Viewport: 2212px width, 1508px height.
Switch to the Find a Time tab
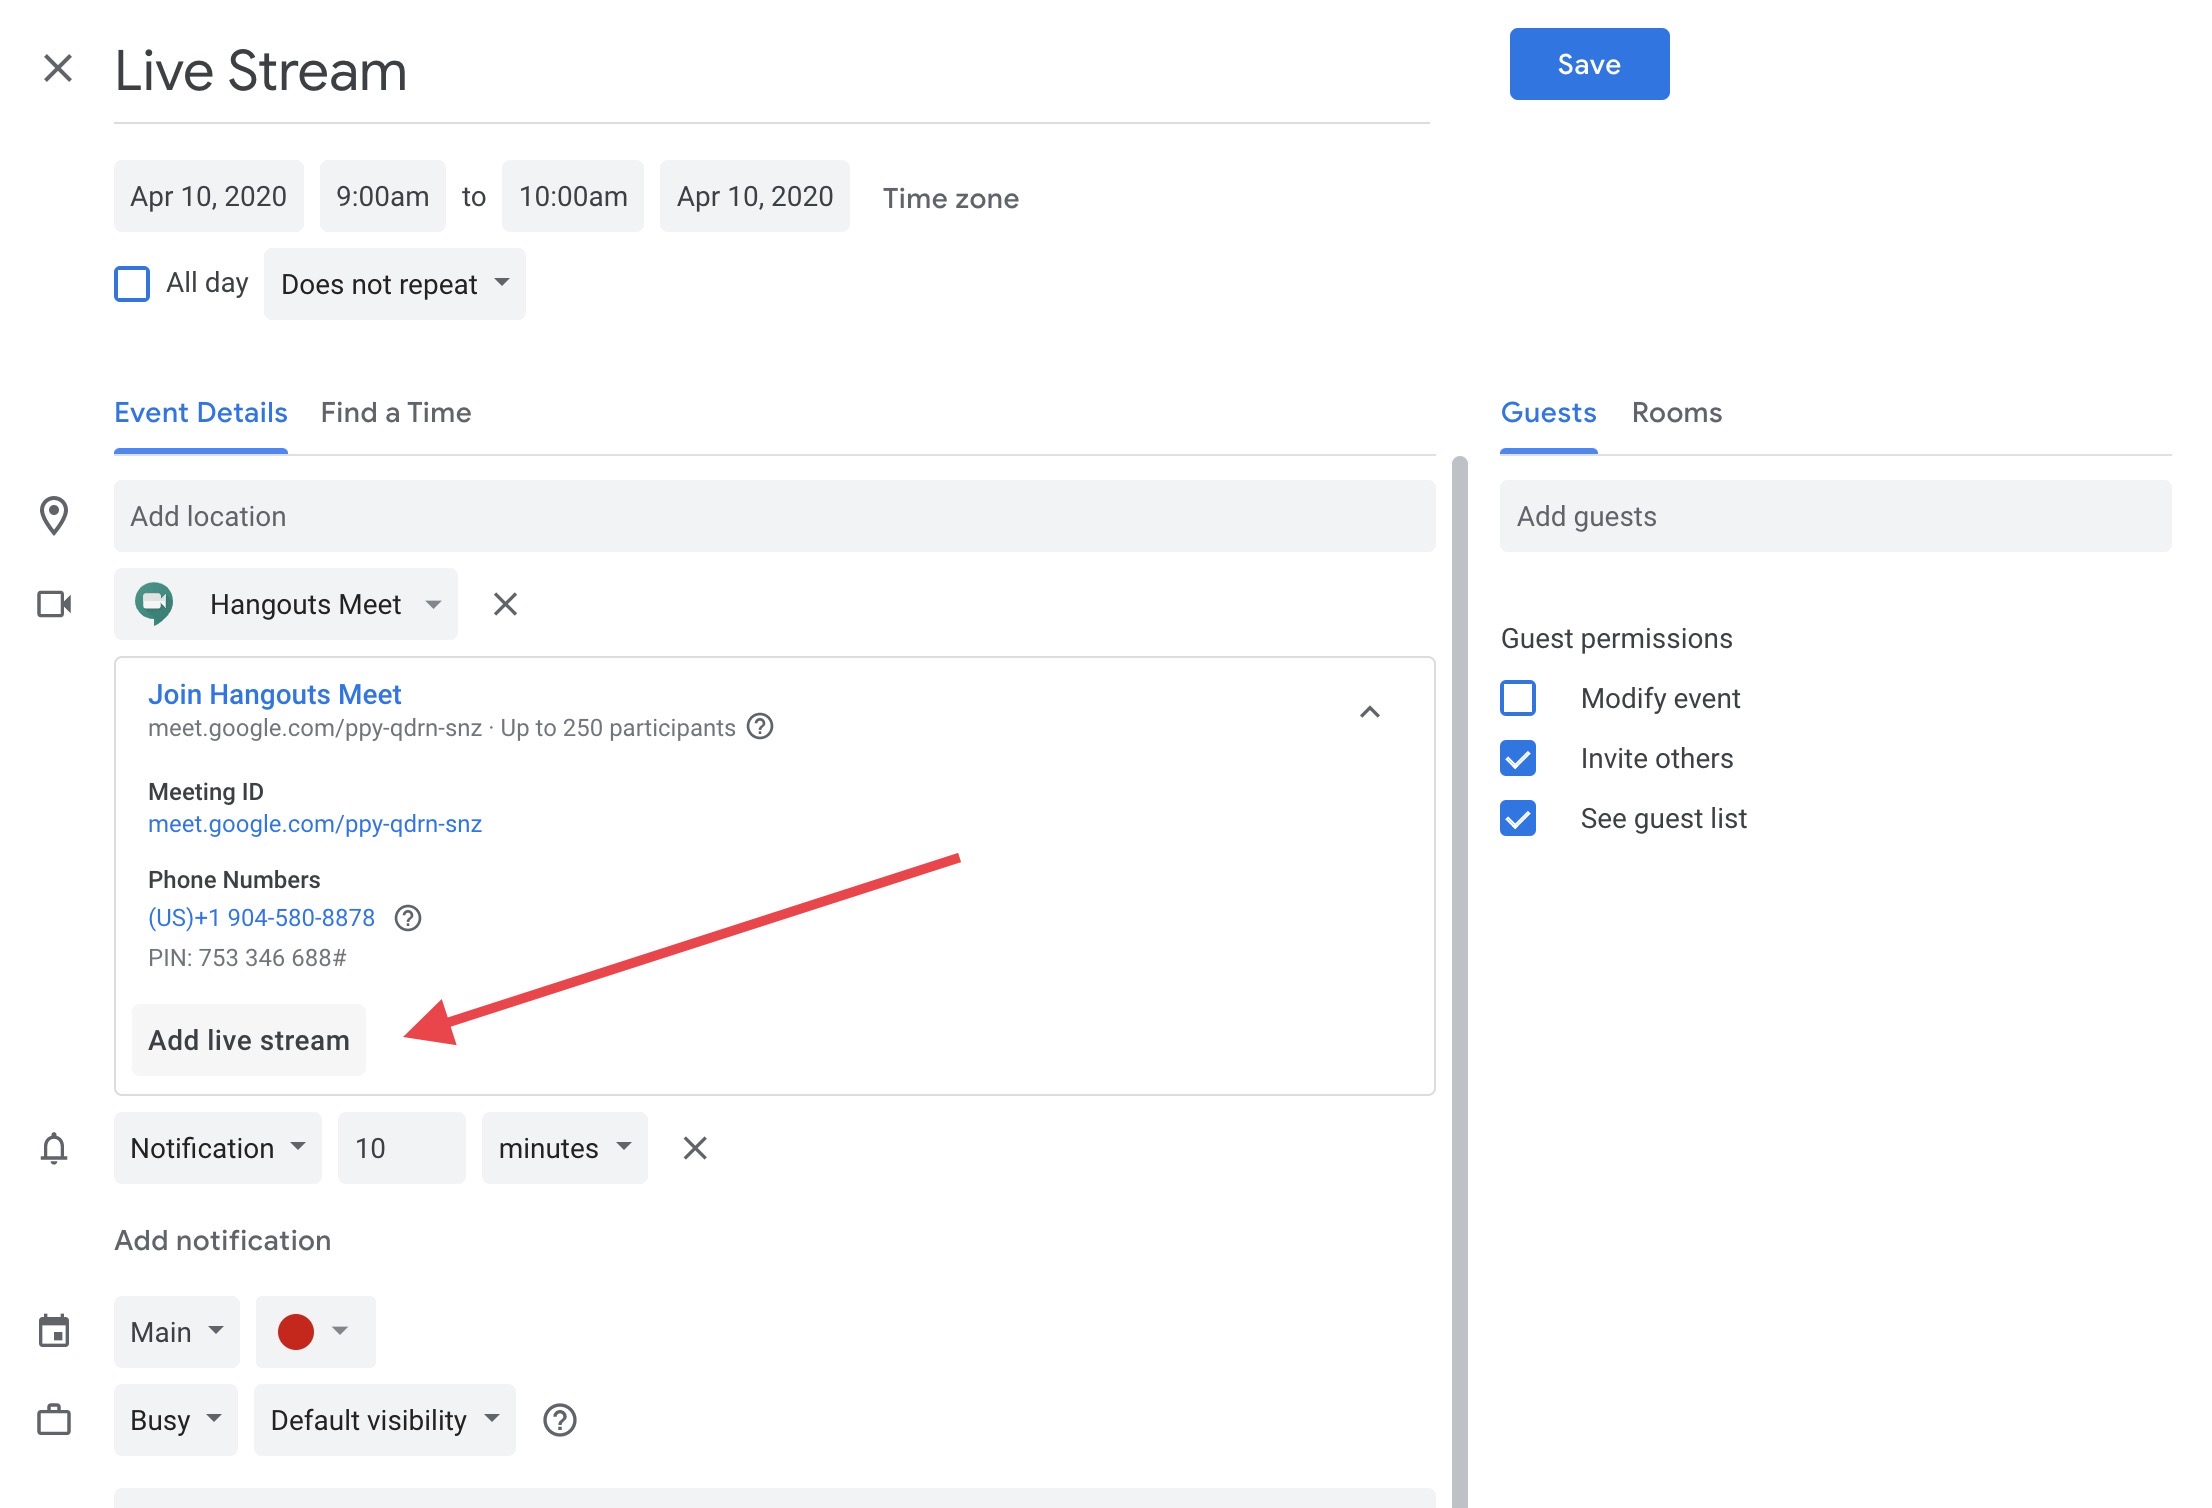pos(395,412)
